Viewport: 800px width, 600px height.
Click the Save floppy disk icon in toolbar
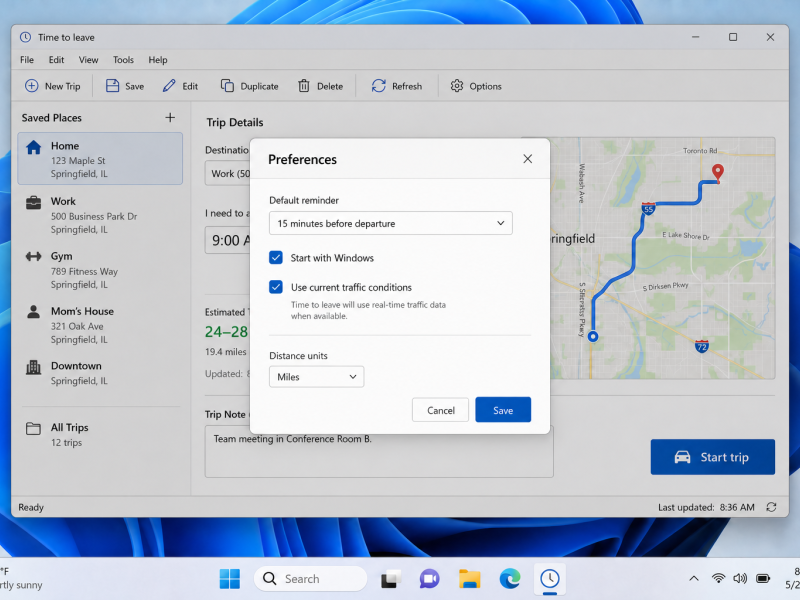coord(112,86)
